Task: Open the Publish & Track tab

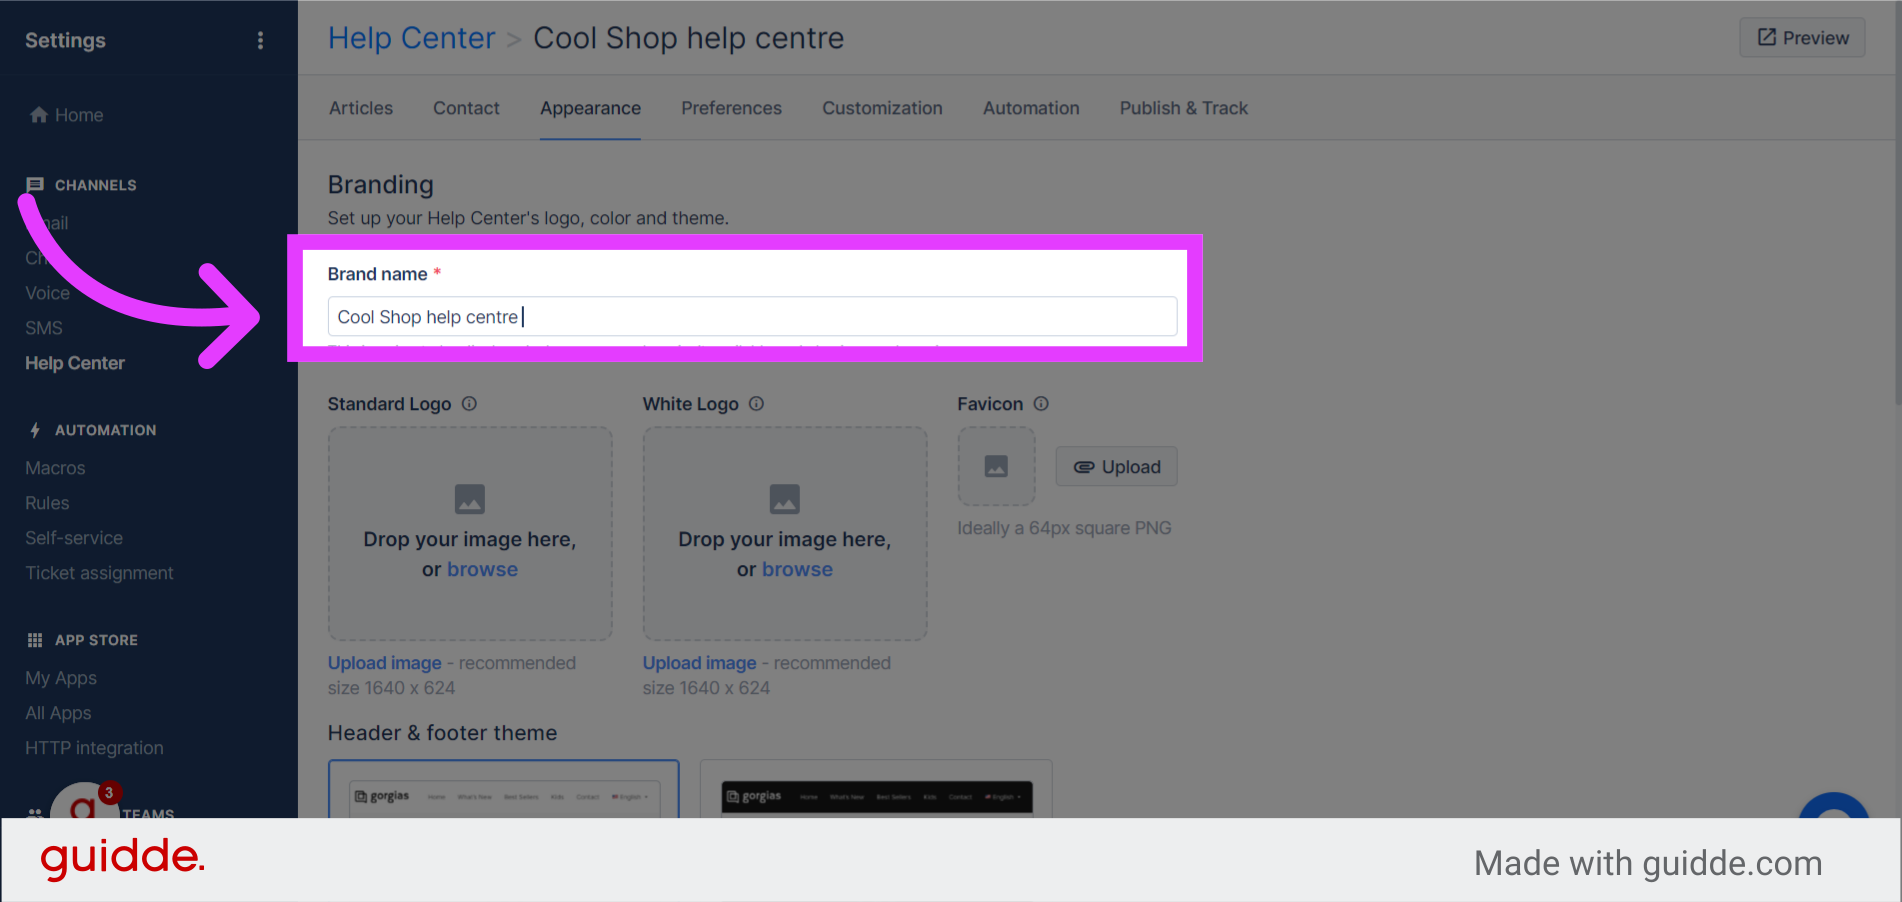Action: tap(1183, 108)
